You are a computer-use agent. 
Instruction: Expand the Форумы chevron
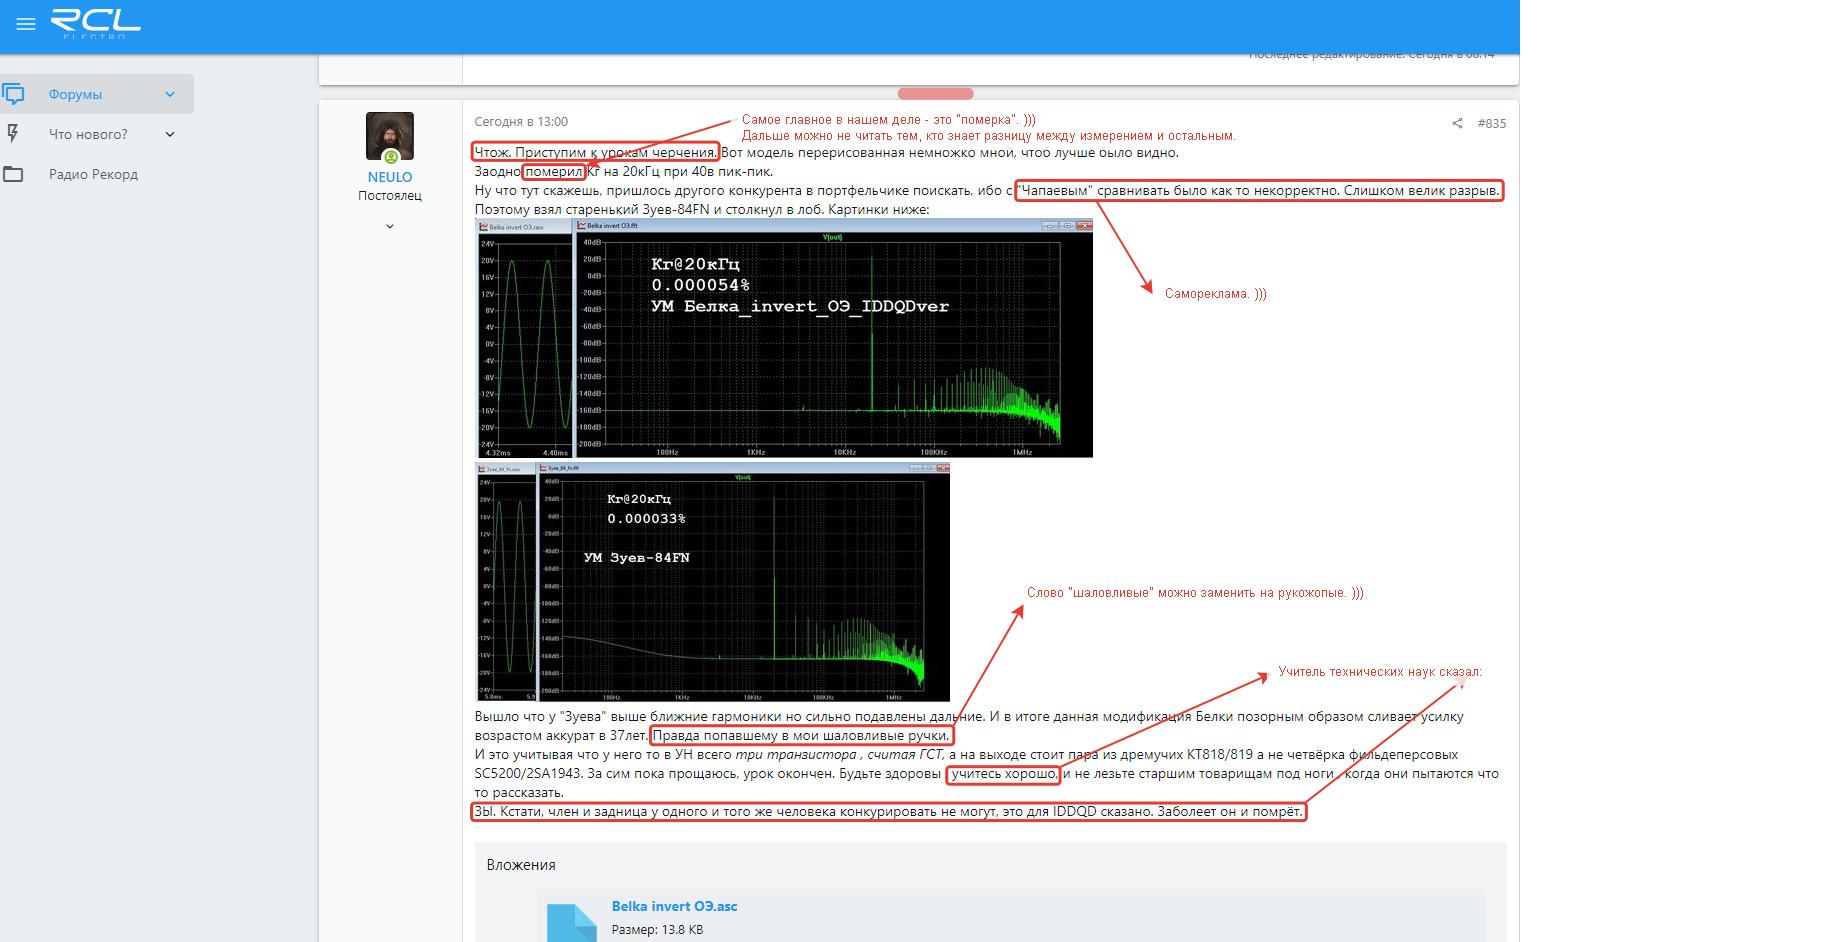(170, 94)
